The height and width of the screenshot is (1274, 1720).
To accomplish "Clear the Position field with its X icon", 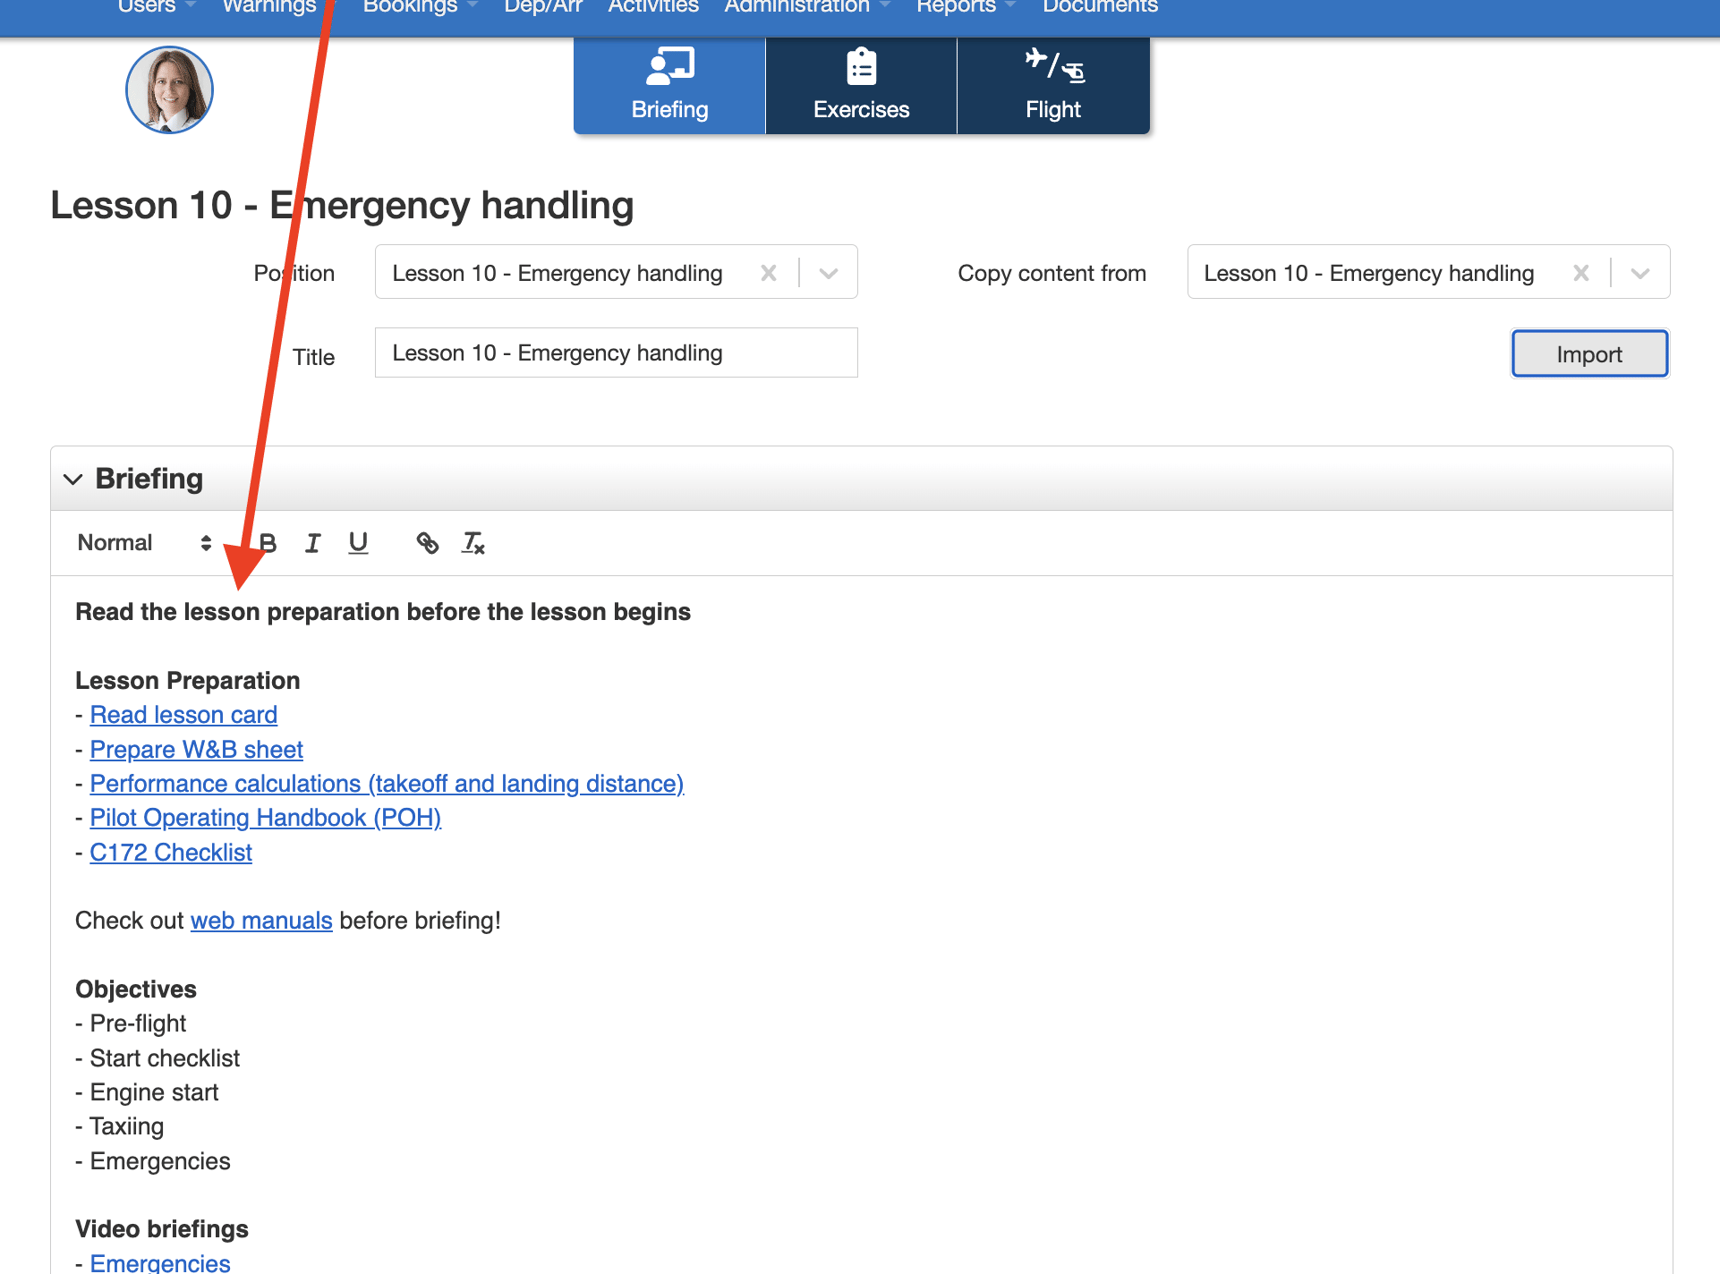I will [768, 272].
